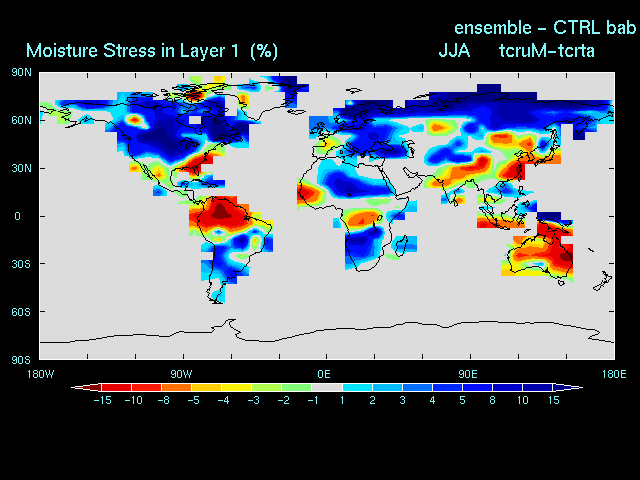Click the grey swatch between -1 and 1
The height and width of the screenshot is (480, 640).
(x=327, y=387)
